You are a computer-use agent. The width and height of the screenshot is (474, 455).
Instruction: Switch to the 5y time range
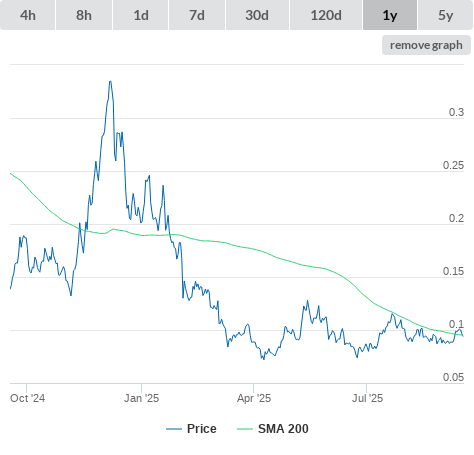pyautogui.click(x=445, y=15)
